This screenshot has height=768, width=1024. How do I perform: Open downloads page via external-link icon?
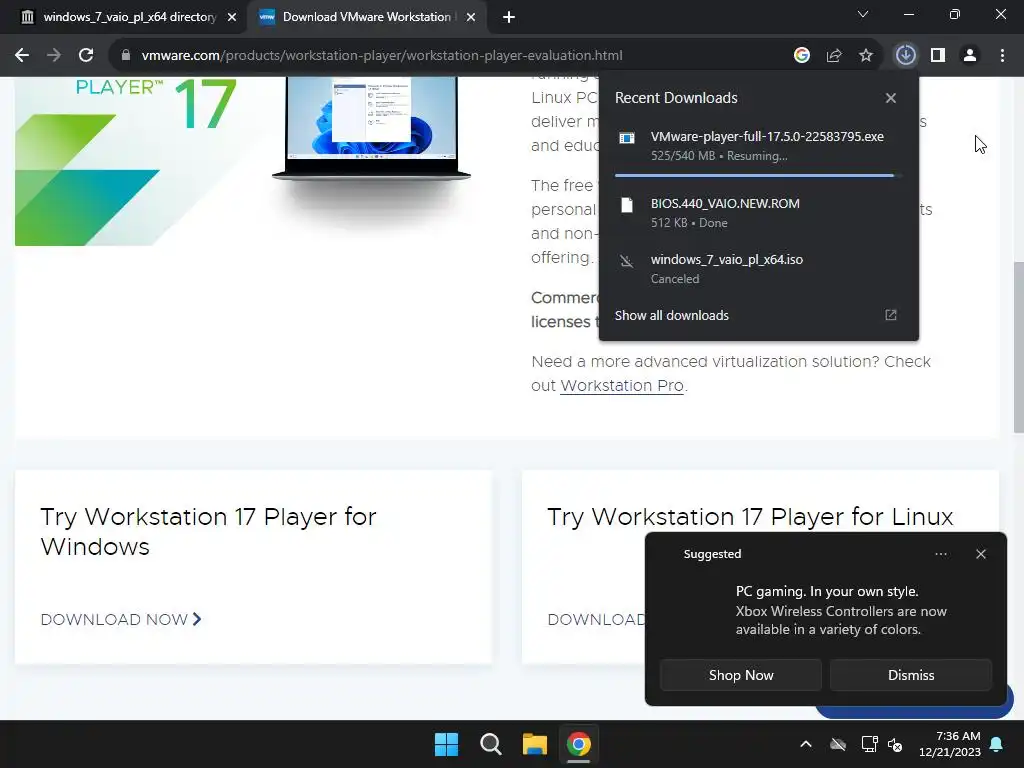point(891,315)
